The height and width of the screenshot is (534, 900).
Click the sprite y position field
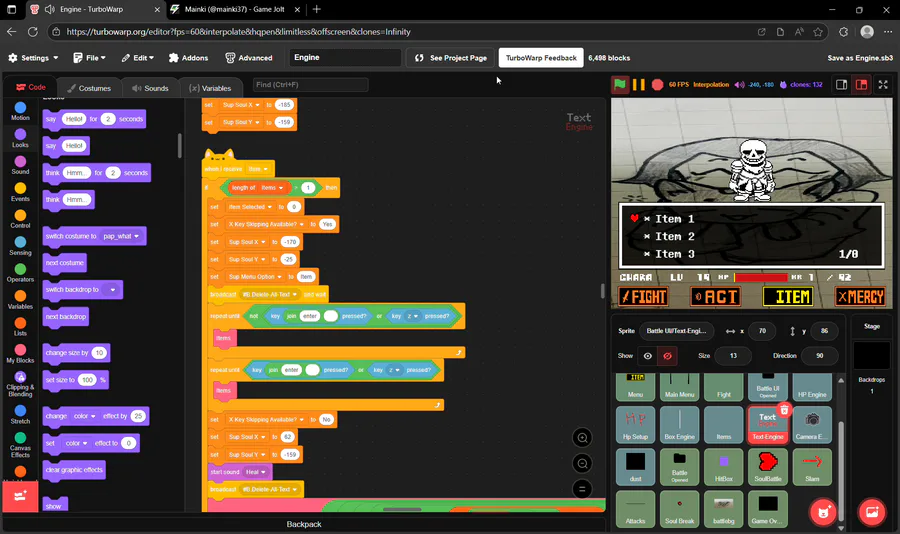click(824, 331)
